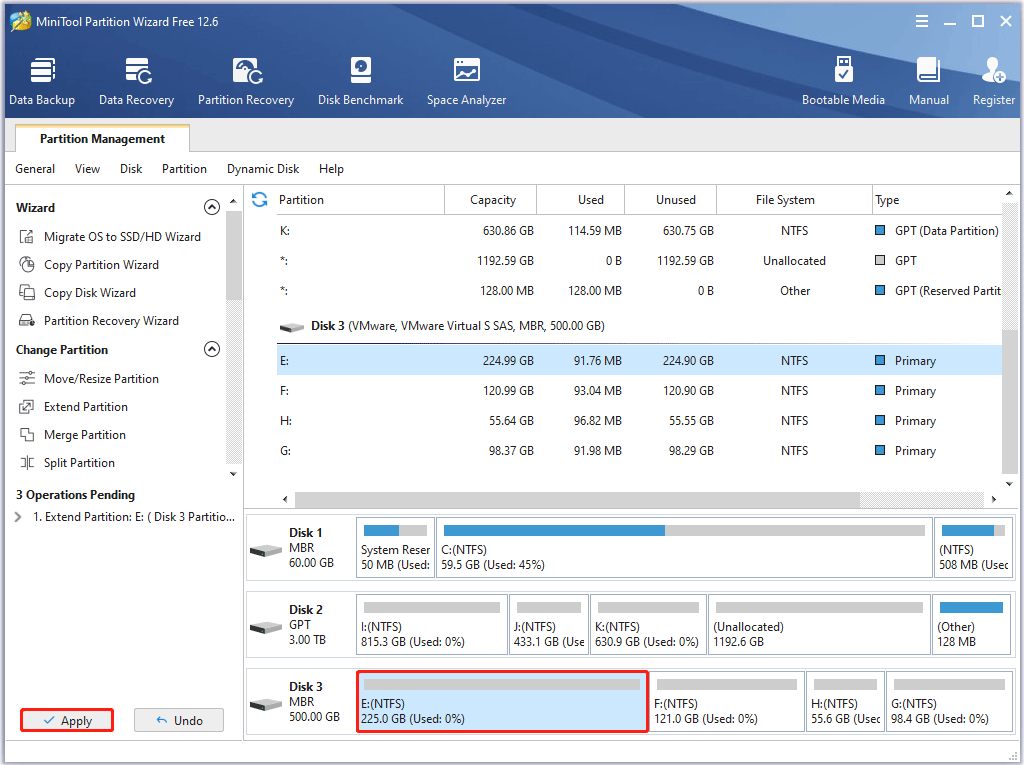
Task: Click the Type column header
Action: click(937, 199)
